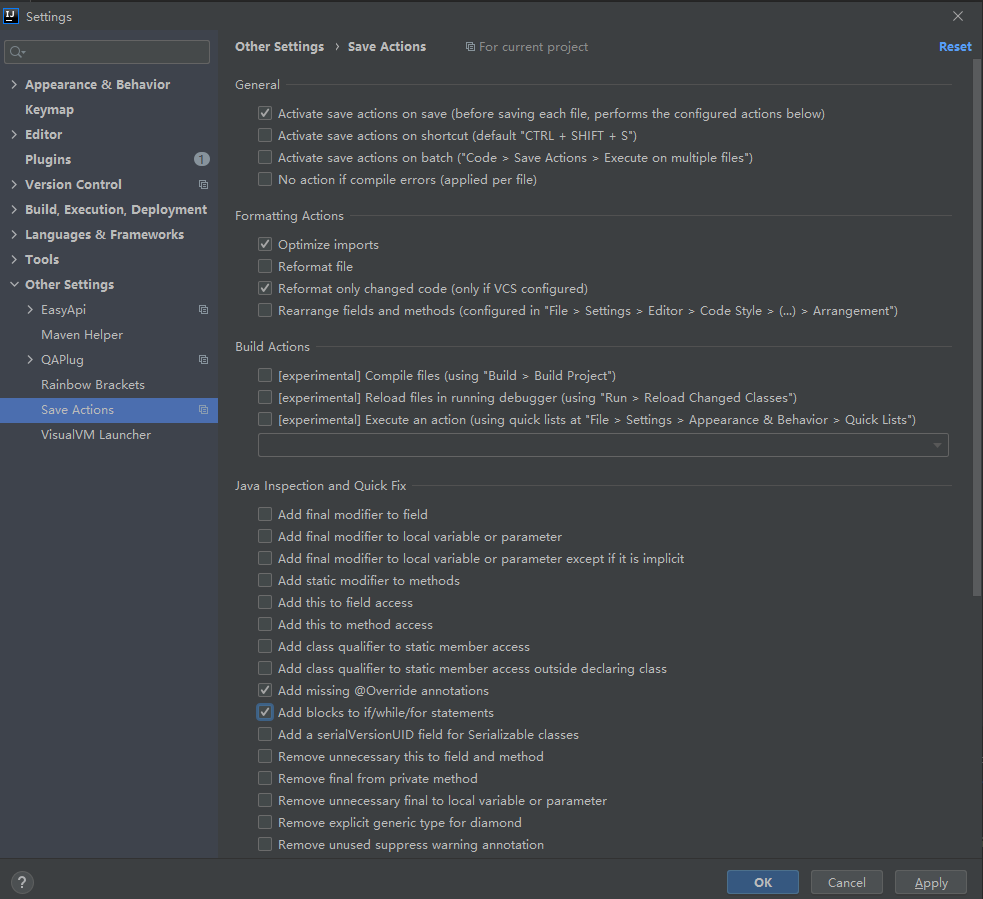This screenshot has height=899, width=983.
Task: Uncheck Reformat only changed code
Action: pyautogui.click(x=265, y=288)
